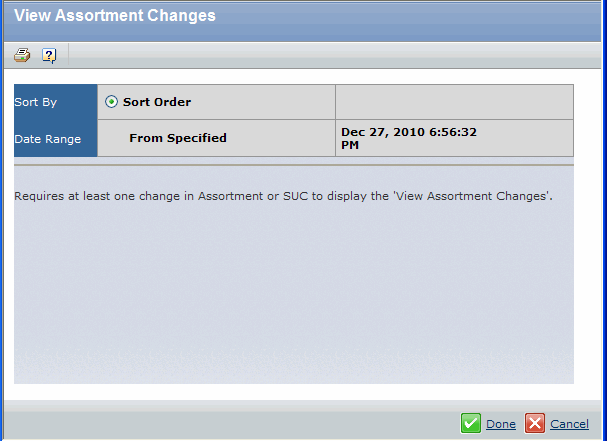Click the Sort Order label text
The height and width of the screenshot is (441, 607).
pyautogui.click(x=157, y=102)
